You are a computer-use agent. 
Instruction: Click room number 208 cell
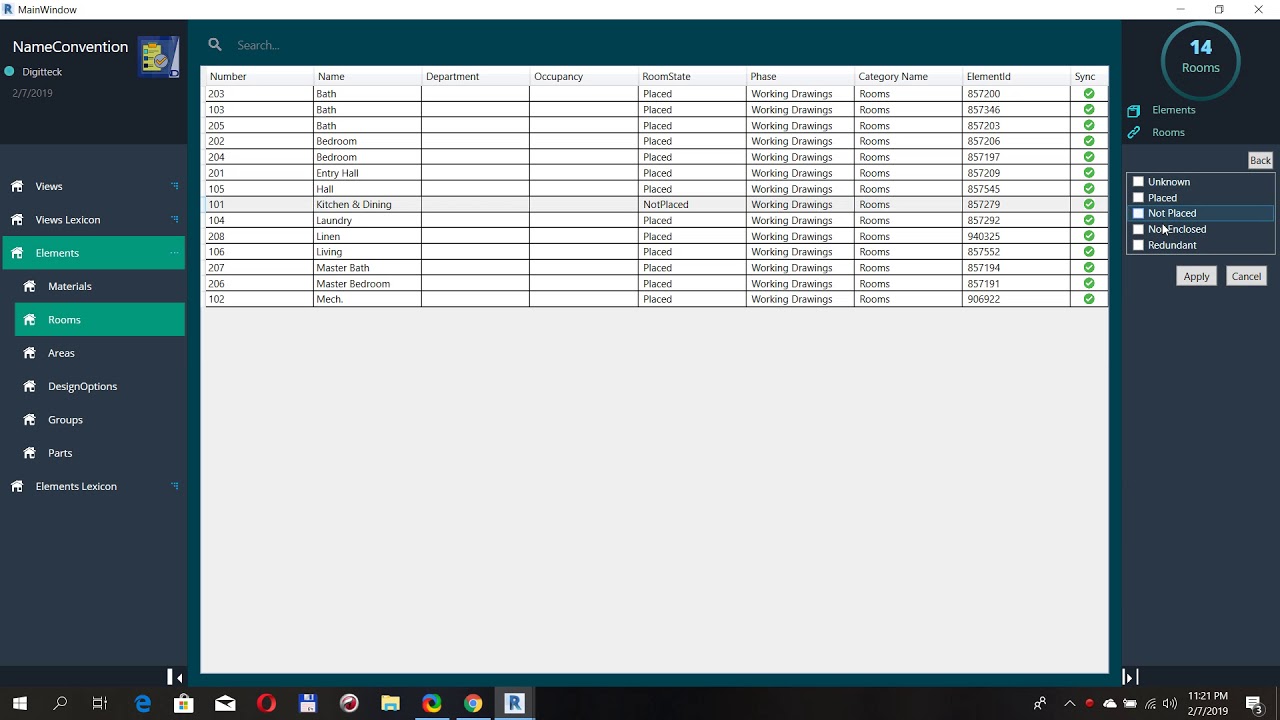(x=259, y=236)
